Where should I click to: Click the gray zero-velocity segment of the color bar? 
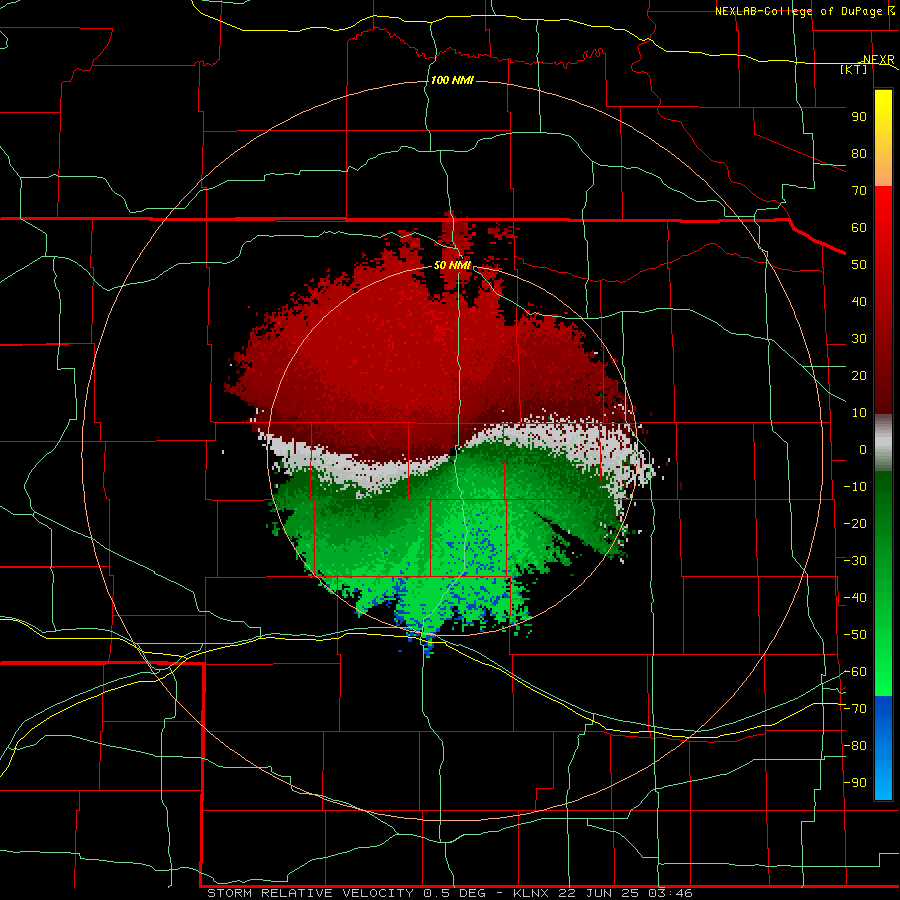(x=883, y=442)
